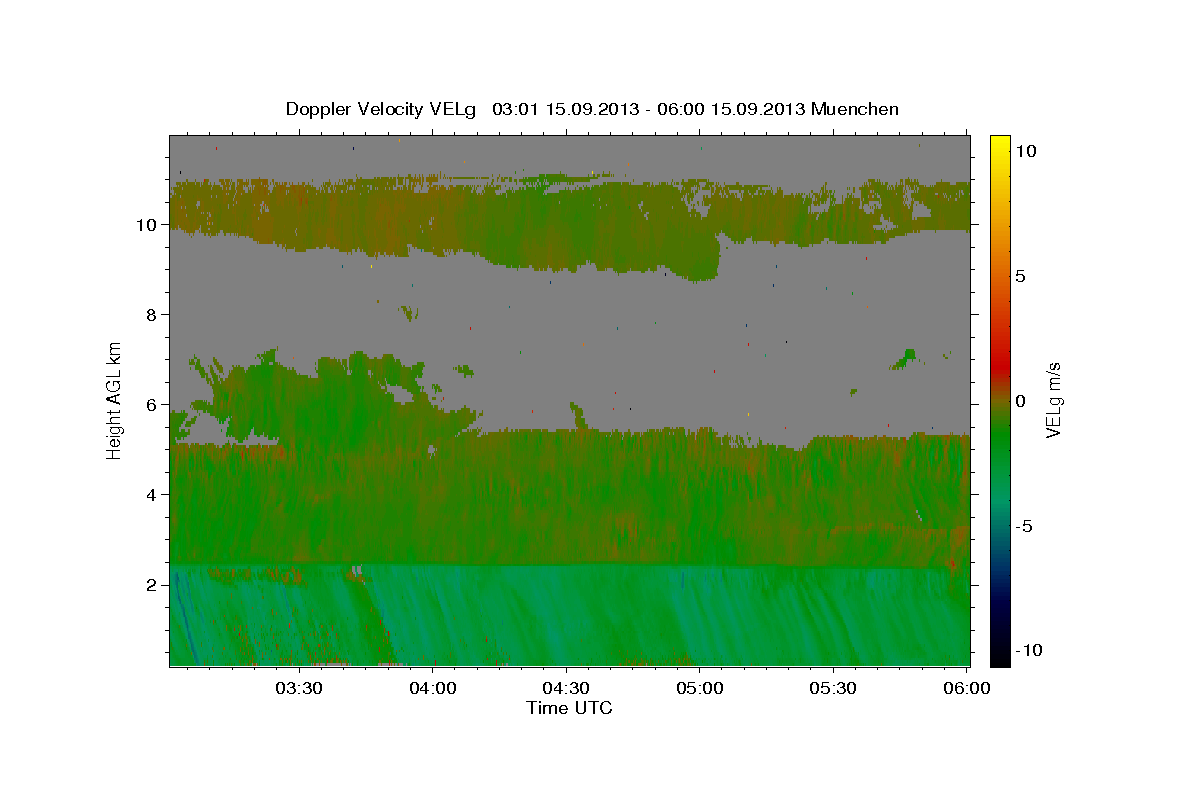Click the 'Time UTC' axis title
This screenshot has width=1200, height=800.
[x=569, y=708]
